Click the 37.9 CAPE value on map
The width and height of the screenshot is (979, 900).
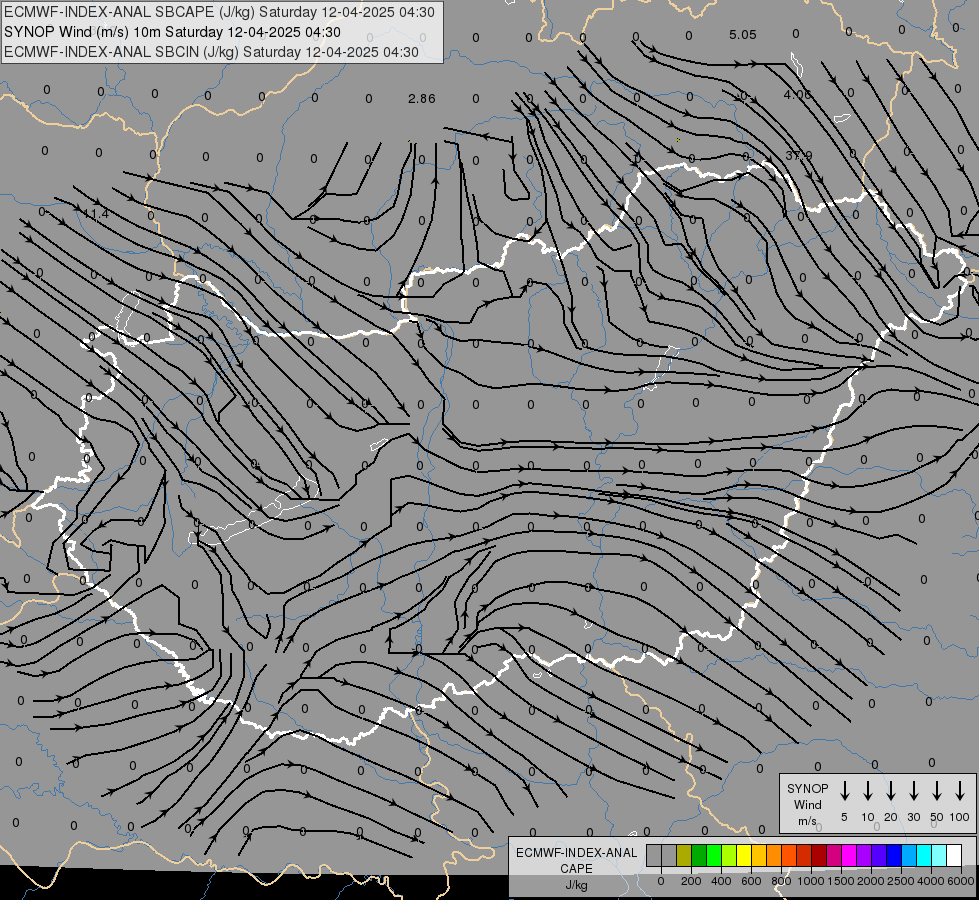(799, 156)
